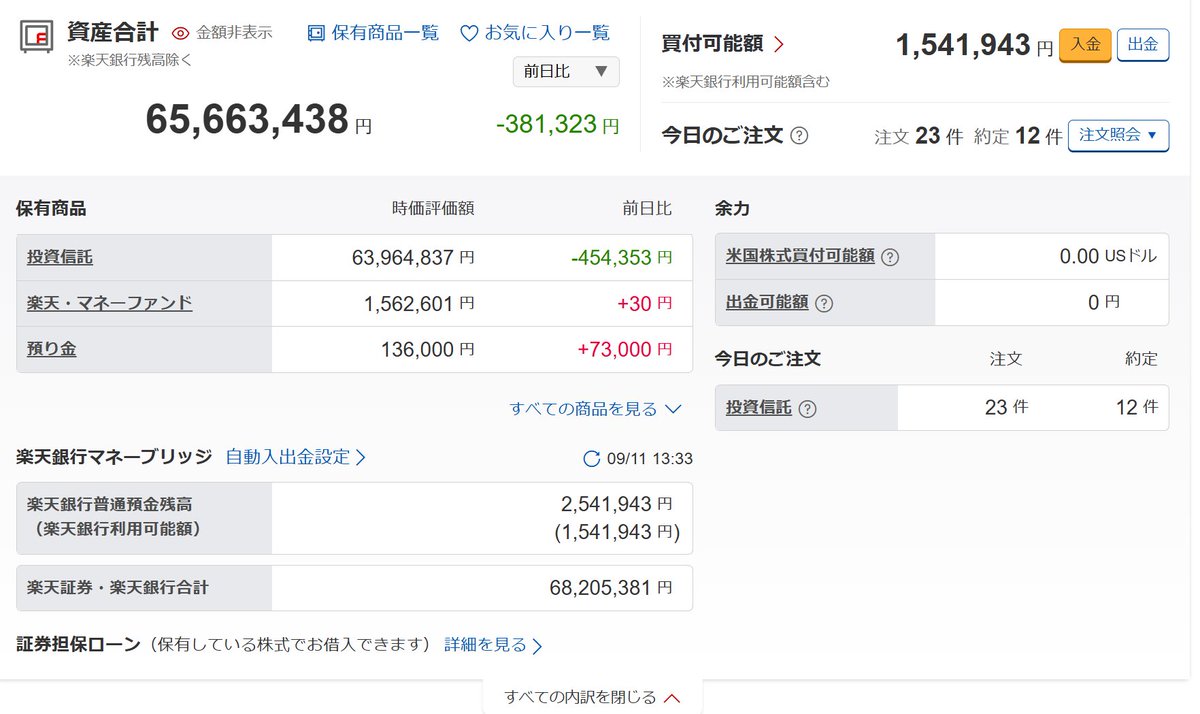
Task: Click the refresh icon beside 09/11 13:33
Action: (x=592, y=459)
